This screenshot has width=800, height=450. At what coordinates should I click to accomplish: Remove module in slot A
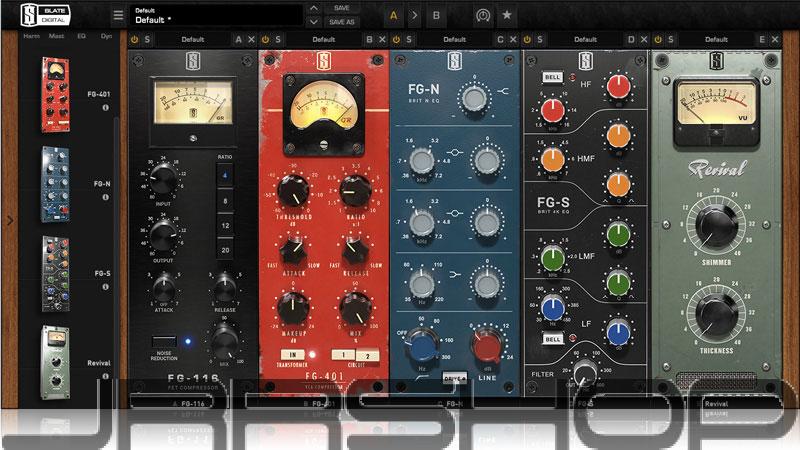(252, 39)
